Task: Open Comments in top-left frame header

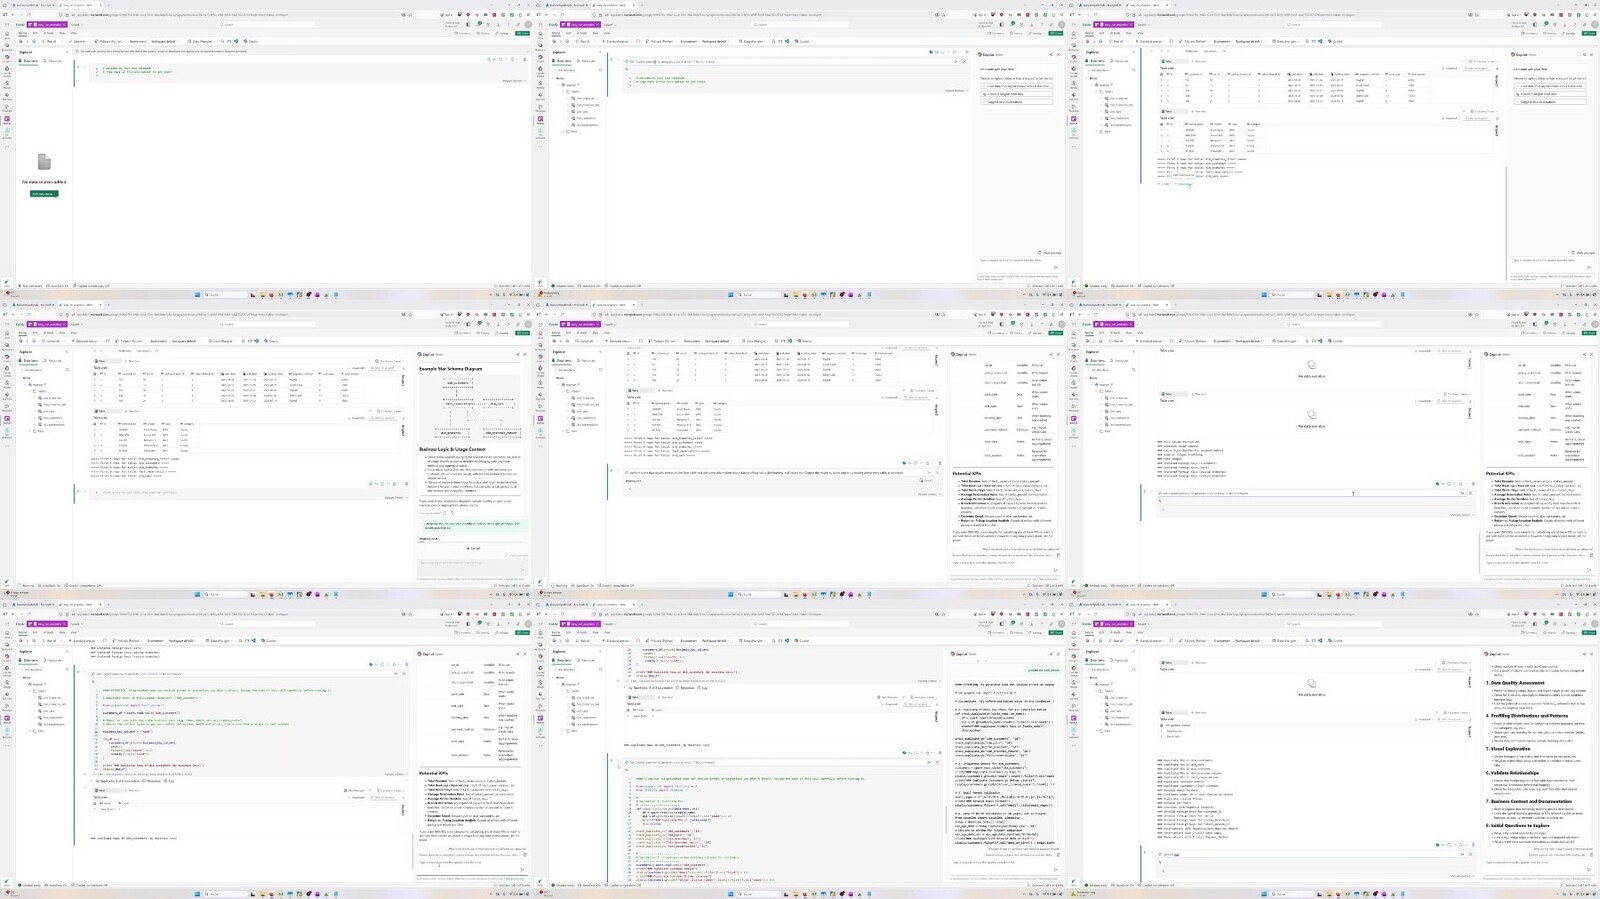Action: coord(463,33)
